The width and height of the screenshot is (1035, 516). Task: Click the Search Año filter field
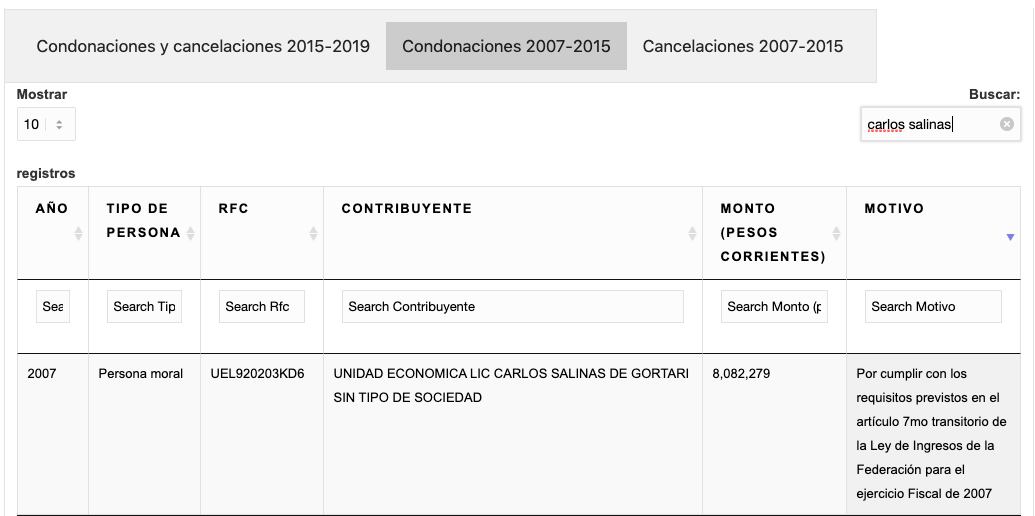coord(53,307)
